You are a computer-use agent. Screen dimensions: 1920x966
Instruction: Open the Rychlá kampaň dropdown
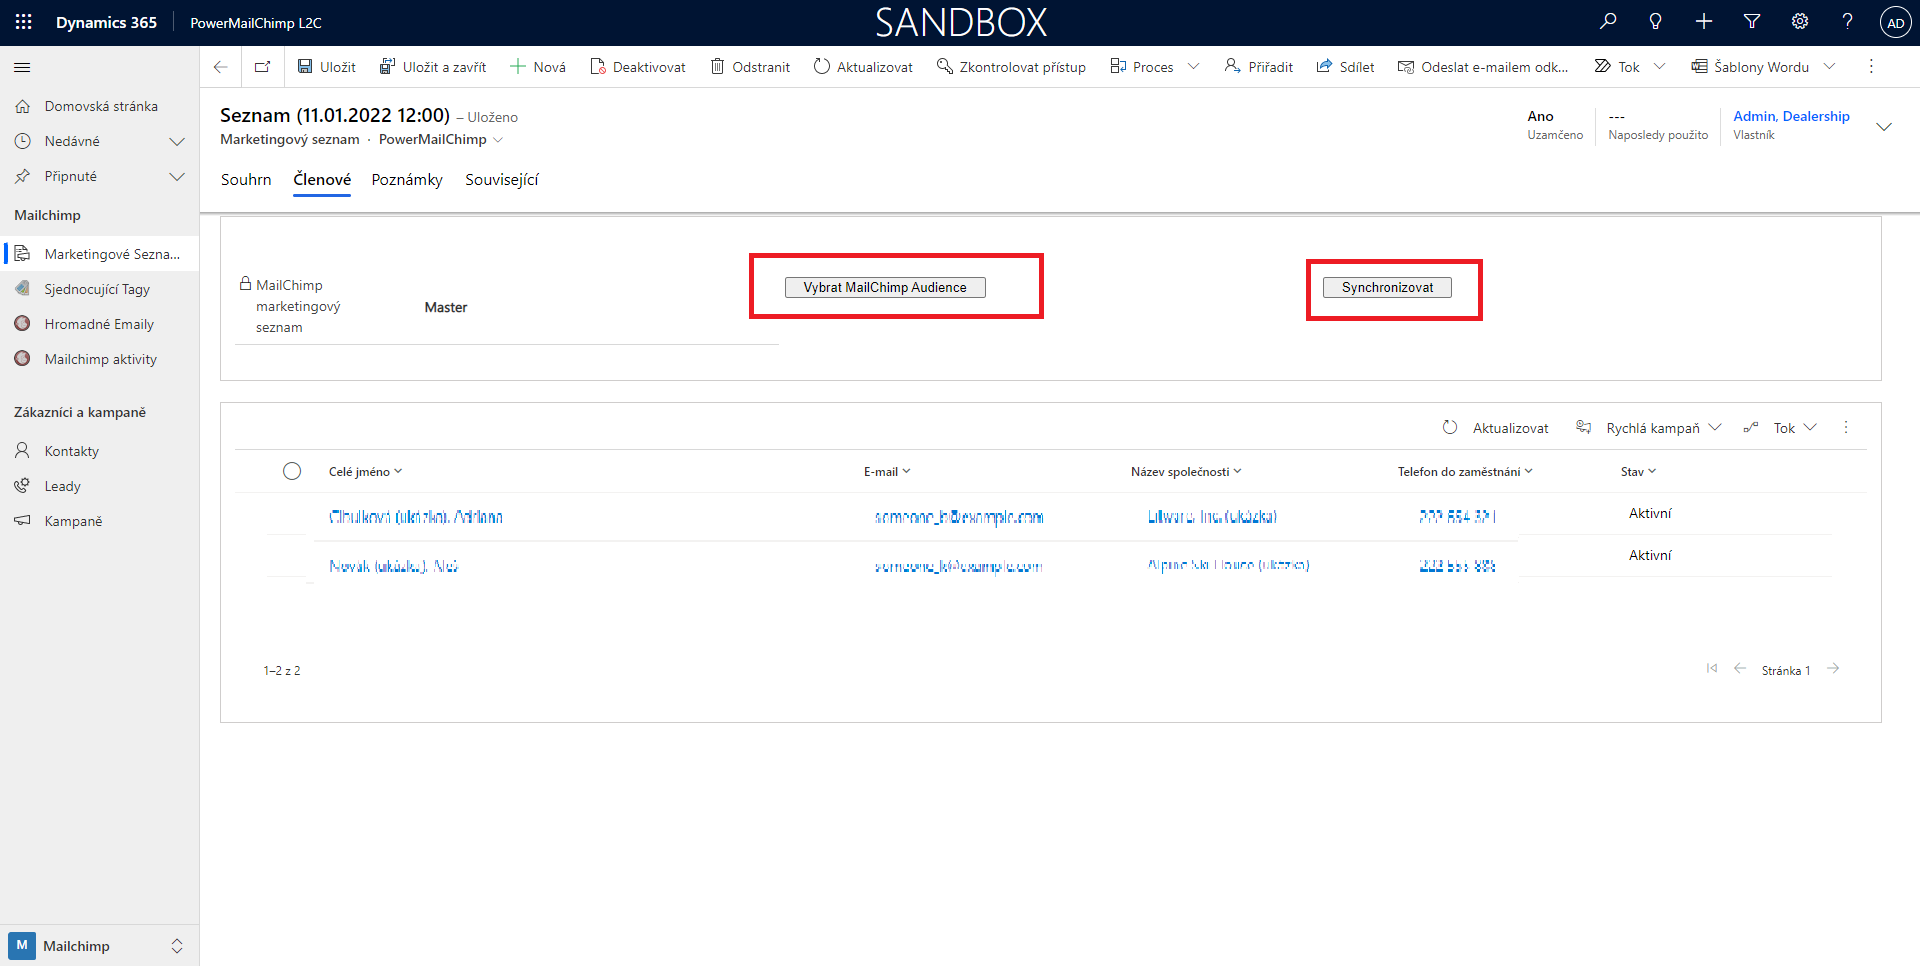coord(1652,428)
